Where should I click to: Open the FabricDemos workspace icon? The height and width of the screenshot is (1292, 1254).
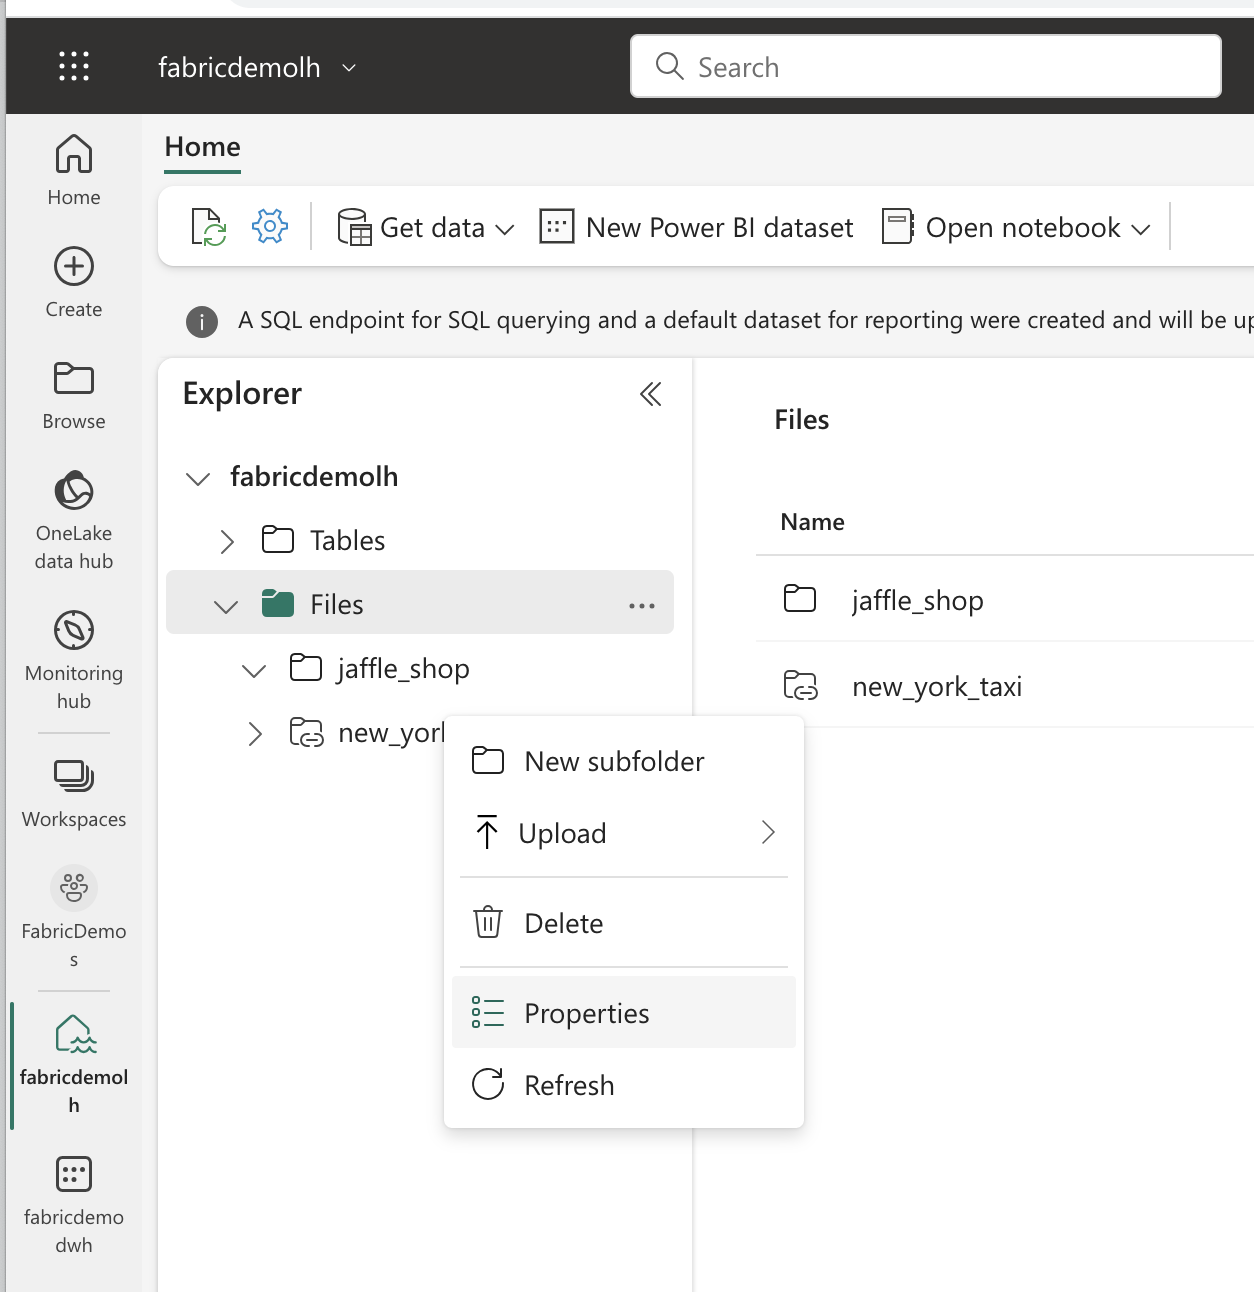pos(73,888)
